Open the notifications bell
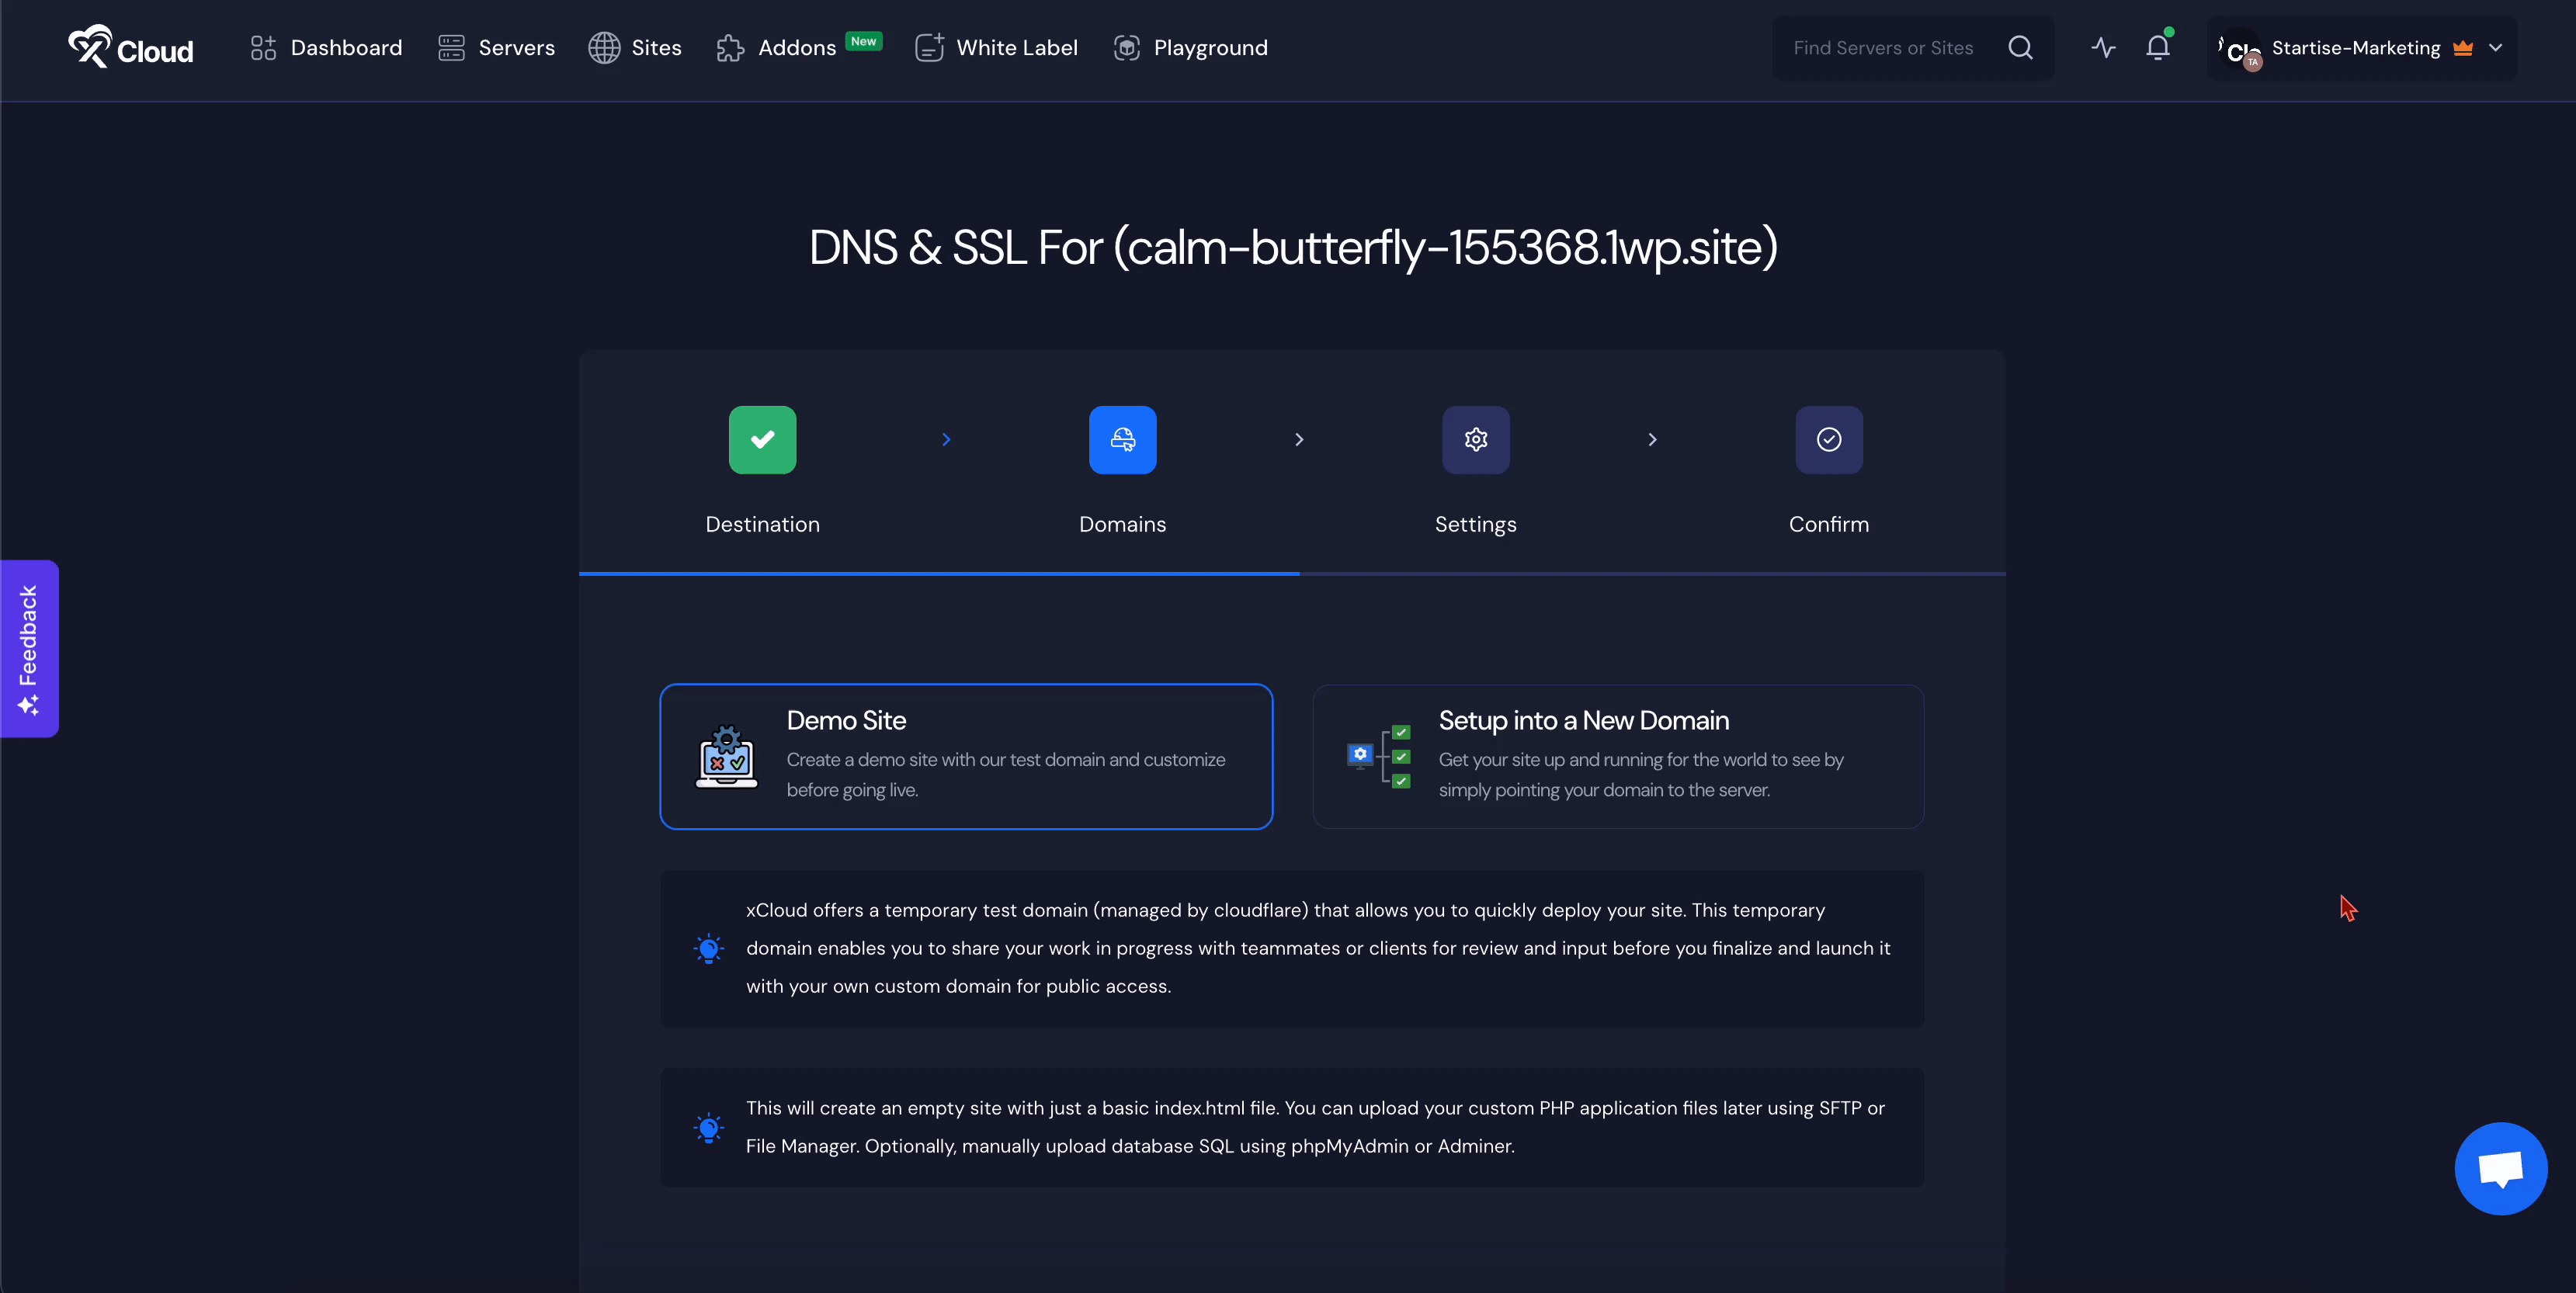 [2157, 48]
